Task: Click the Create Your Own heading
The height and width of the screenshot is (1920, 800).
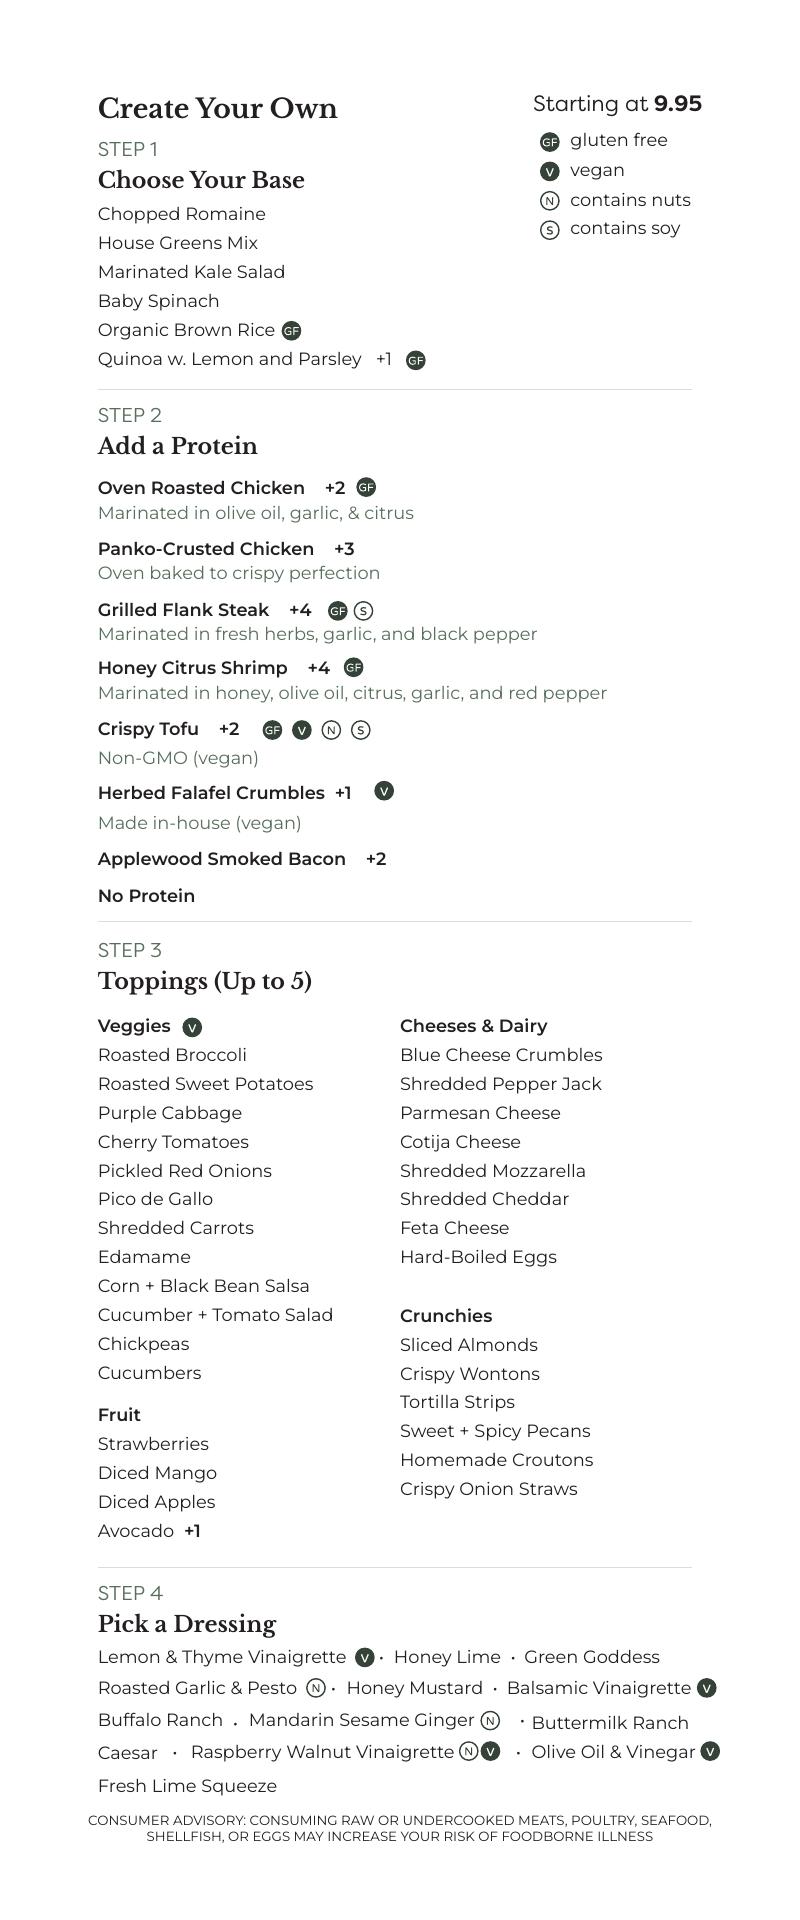Action: (x=217, y=108)
